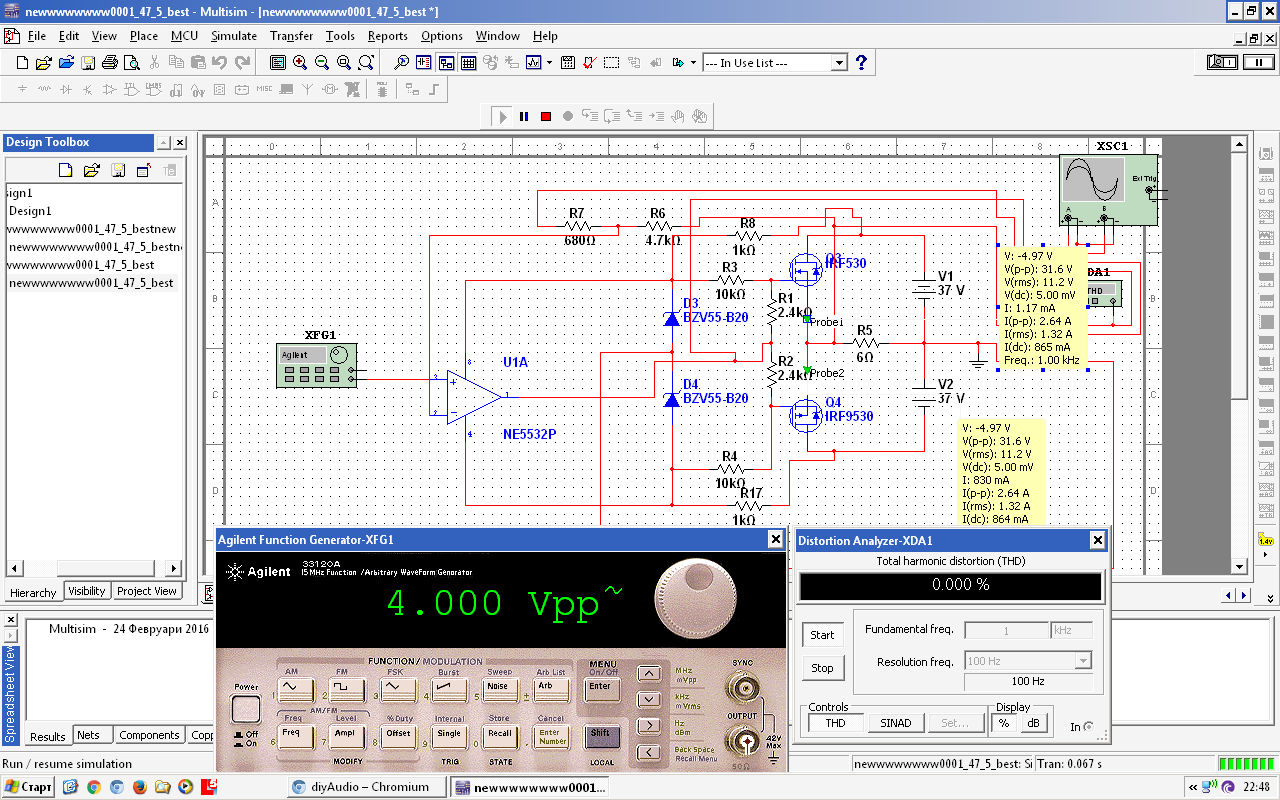Create a new design file
The width and height of the screenshot is (1280, 800).
coord(23,62)
